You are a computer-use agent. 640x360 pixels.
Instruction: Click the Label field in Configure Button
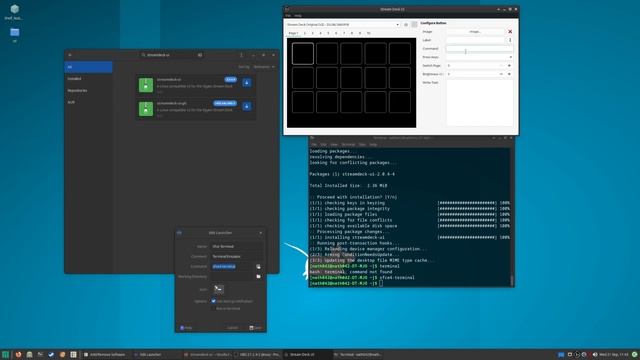tap(475, 40)
